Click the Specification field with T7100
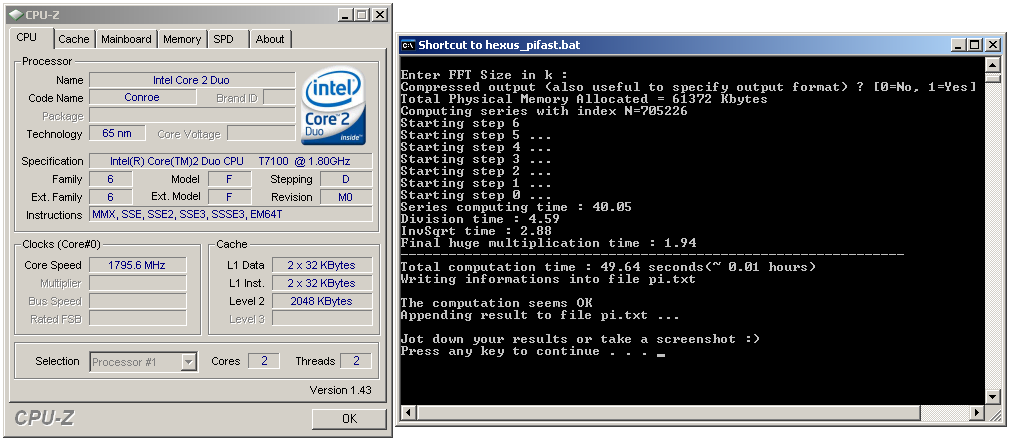Screen dimensions: 1011x442 [x=230, y=161]
